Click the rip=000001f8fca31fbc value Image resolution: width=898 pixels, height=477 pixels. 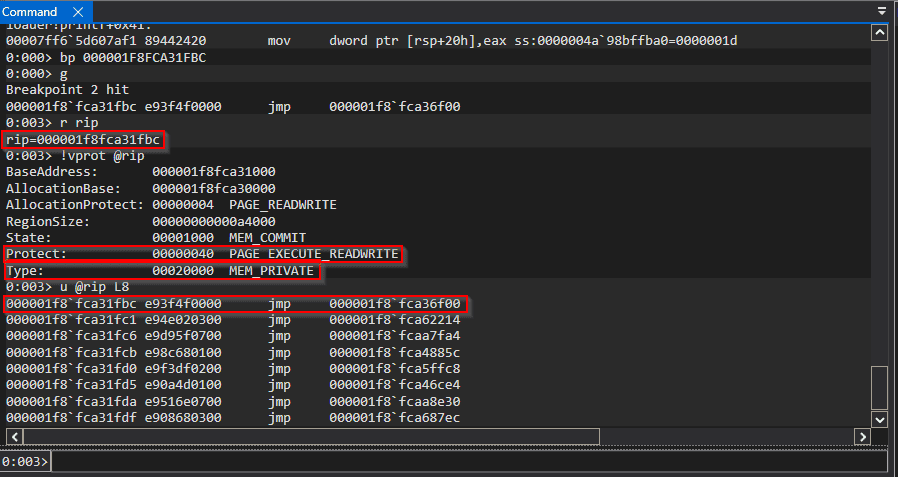pyautogui.click(x=84, y=140)
